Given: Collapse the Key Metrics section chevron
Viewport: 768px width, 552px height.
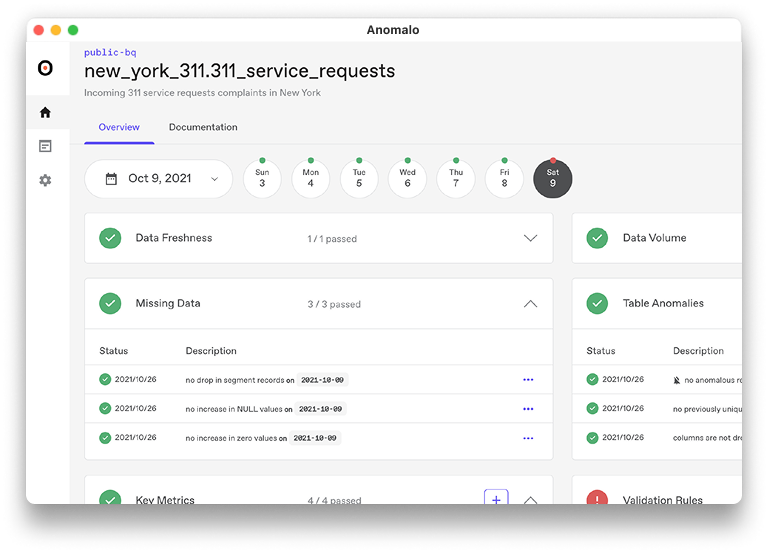Looking at the screenshot, I should (x=530, y=500).
